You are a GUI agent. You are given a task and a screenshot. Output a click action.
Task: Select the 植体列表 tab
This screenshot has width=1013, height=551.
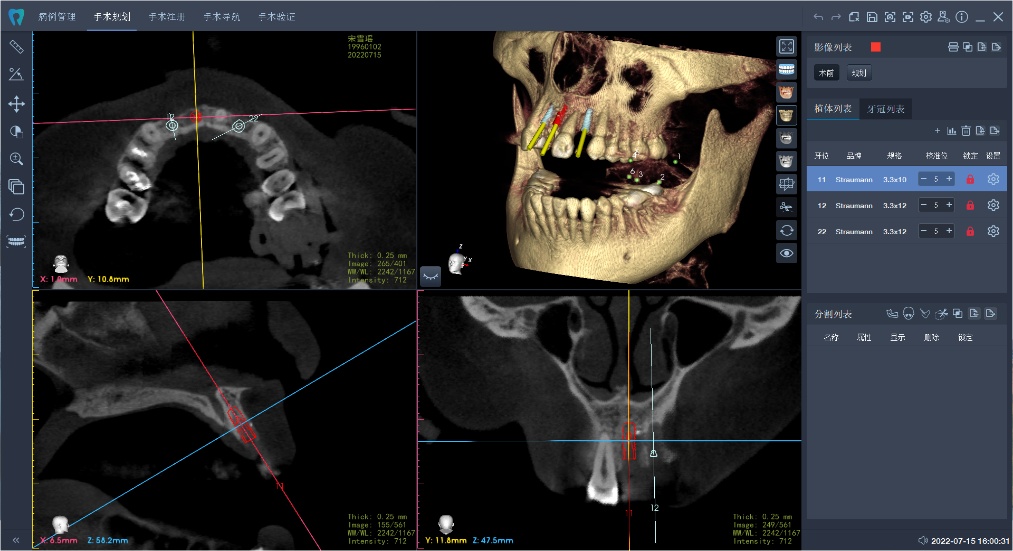[x=833, y=109]
